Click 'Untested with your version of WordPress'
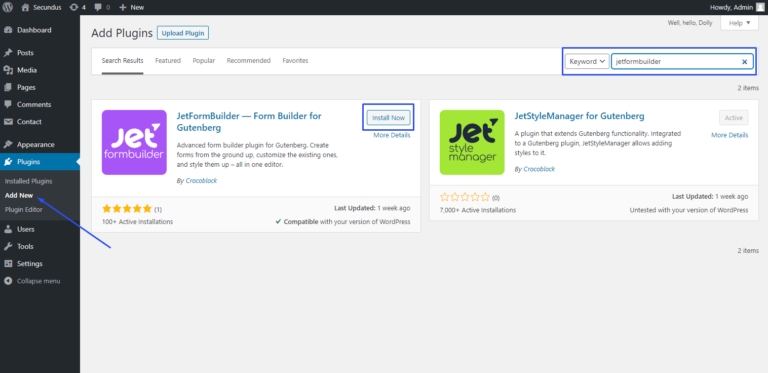The image size is (768, 373). 689,210
